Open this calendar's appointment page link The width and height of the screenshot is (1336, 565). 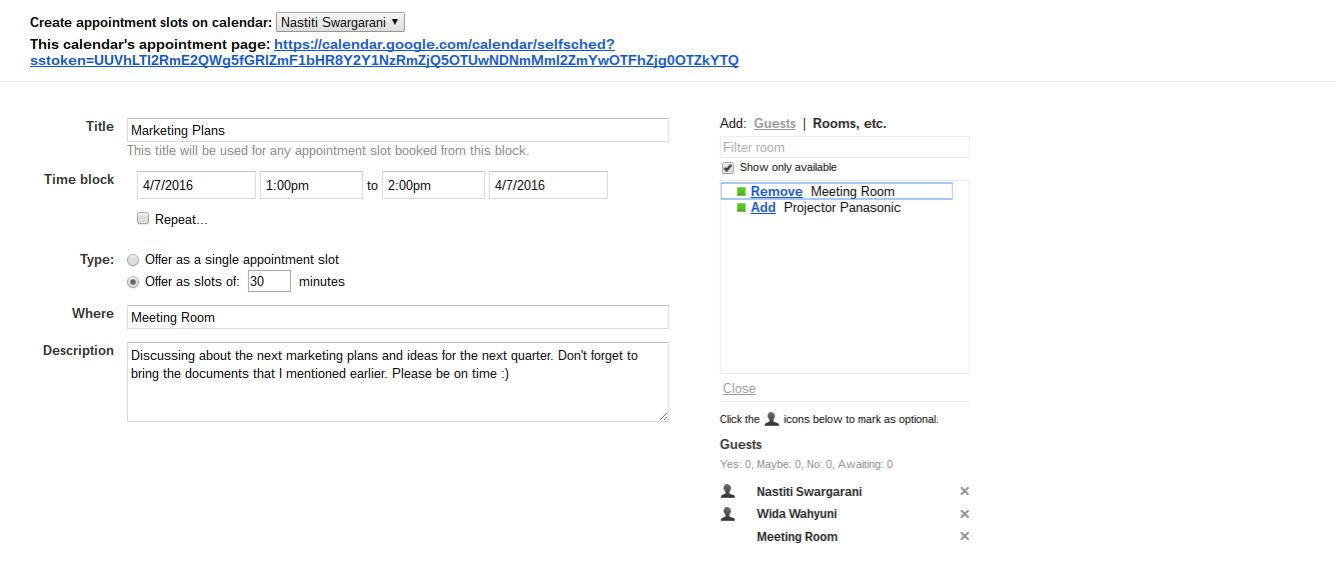pyautogui.click(x=444, y=45)
